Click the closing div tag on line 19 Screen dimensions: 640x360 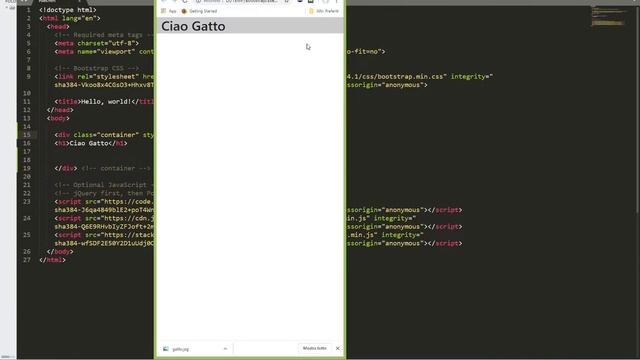[x=66, y=168]
